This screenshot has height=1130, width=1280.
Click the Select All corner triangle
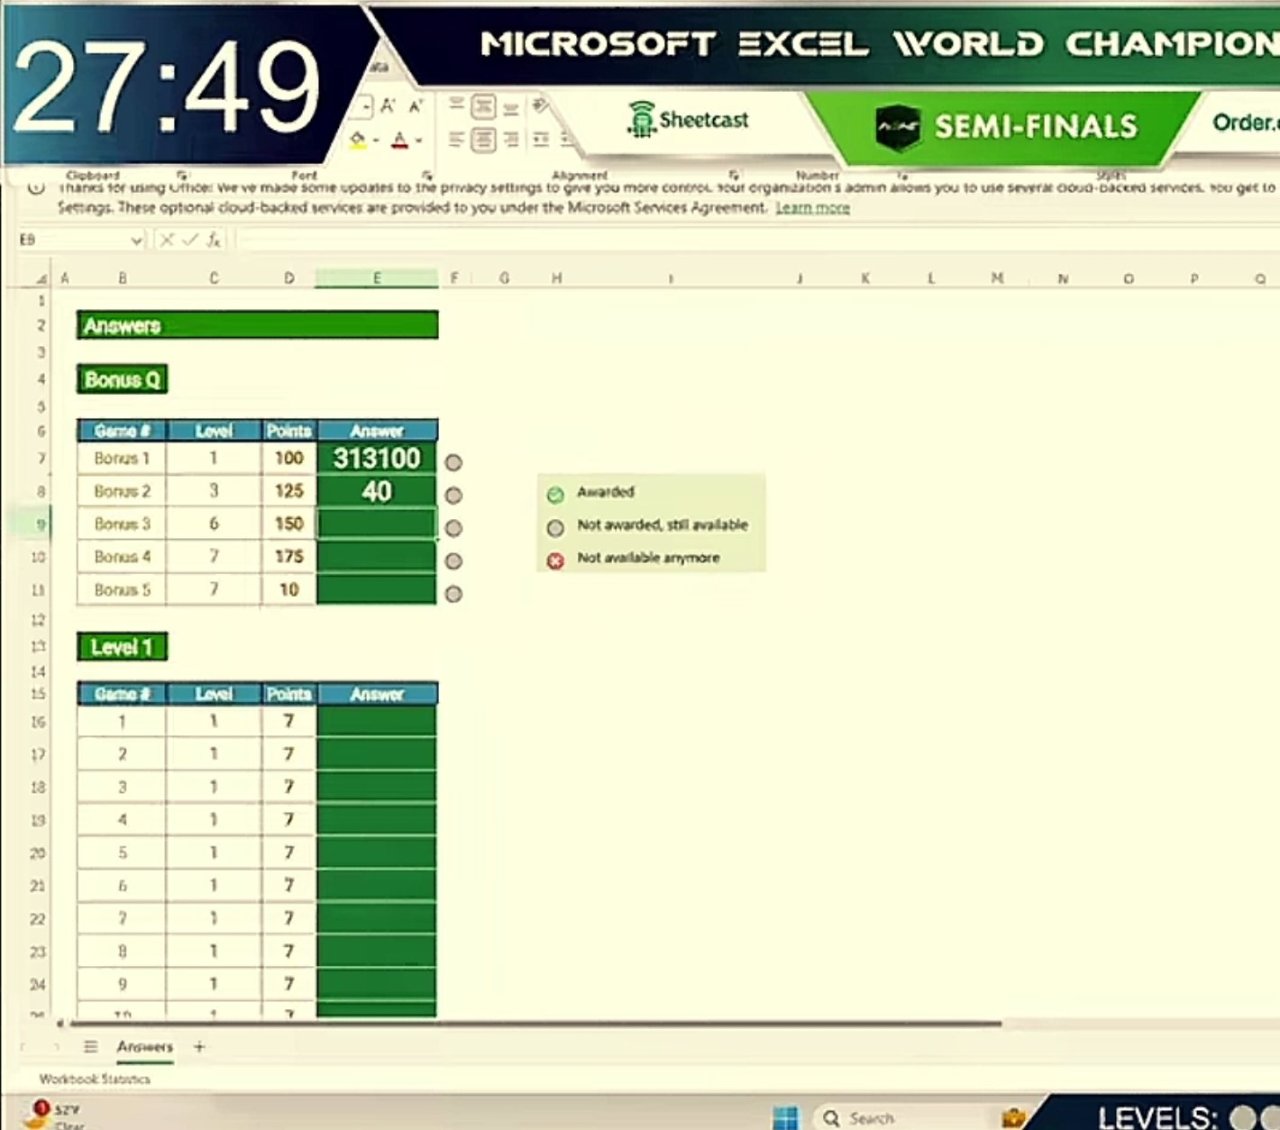(x=41, y=278)
